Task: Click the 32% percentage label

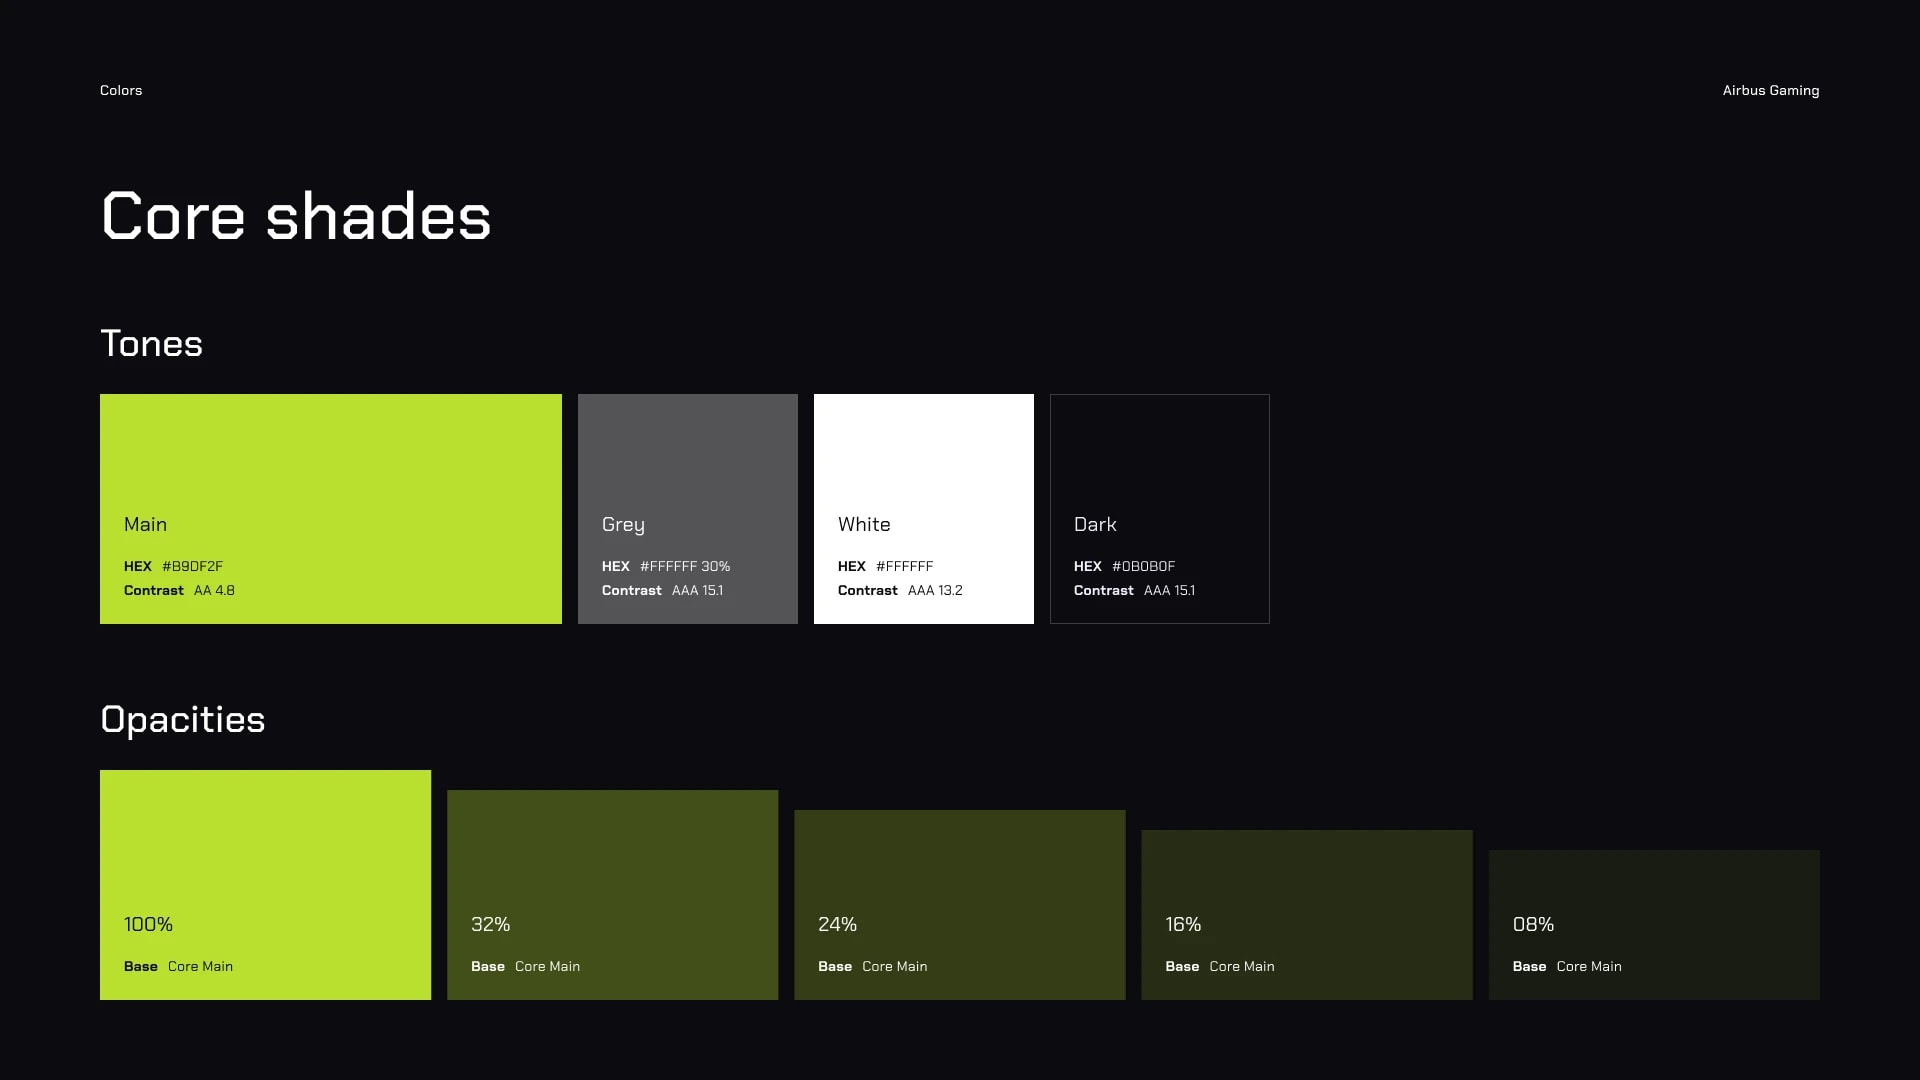Action: (490, 924)
